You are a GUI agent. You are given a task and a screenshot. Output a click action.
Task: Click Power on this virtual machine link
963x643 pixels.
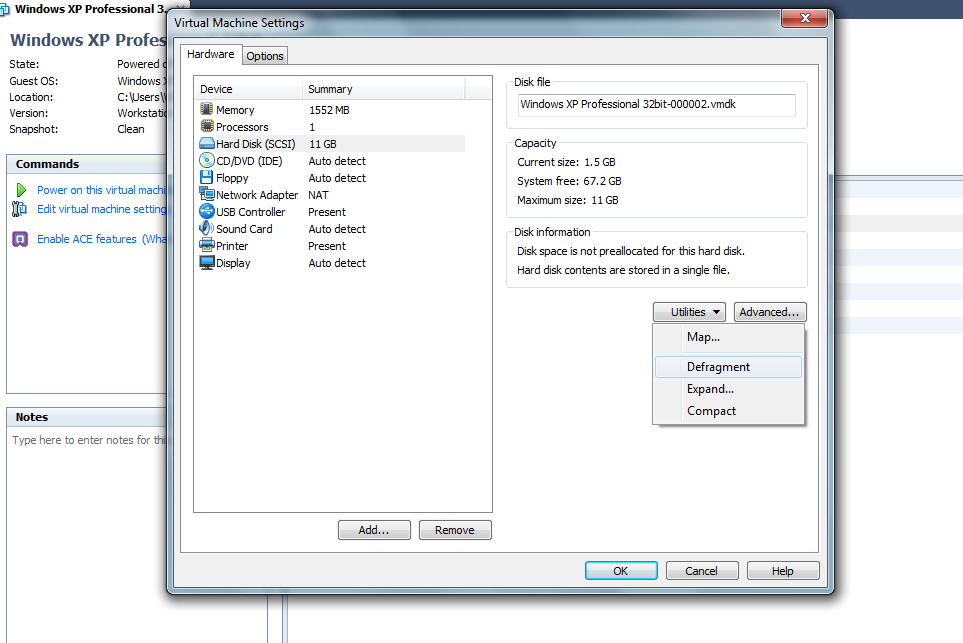101,190
